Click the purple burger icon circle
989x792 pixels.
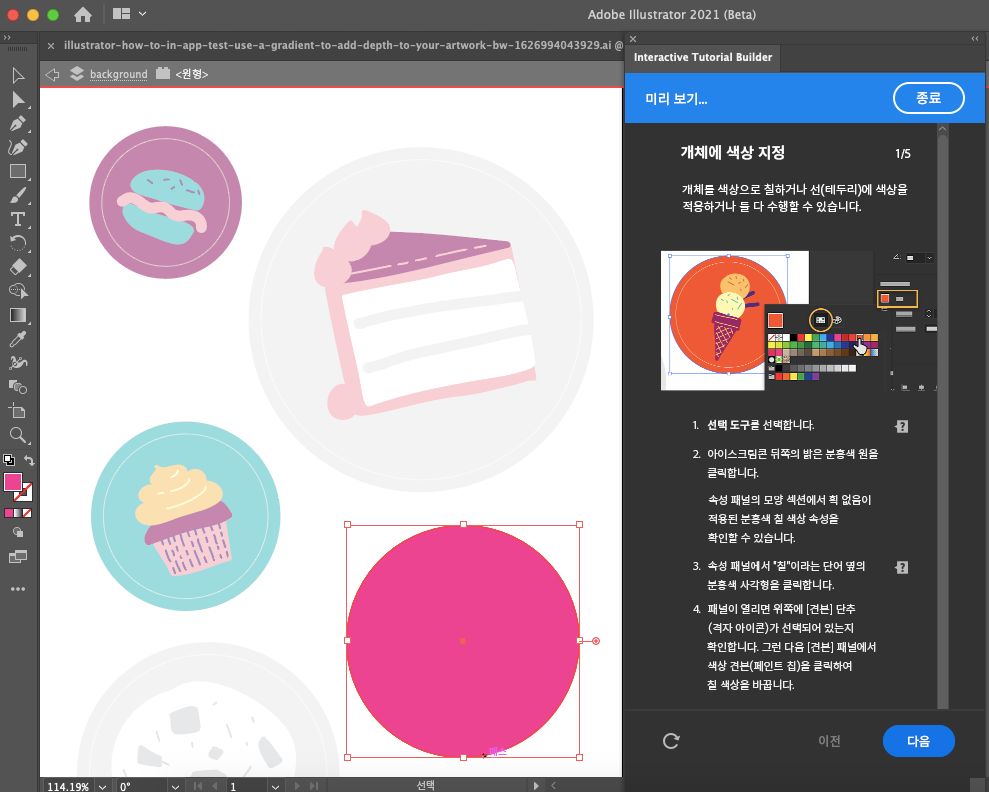[165, 202]
